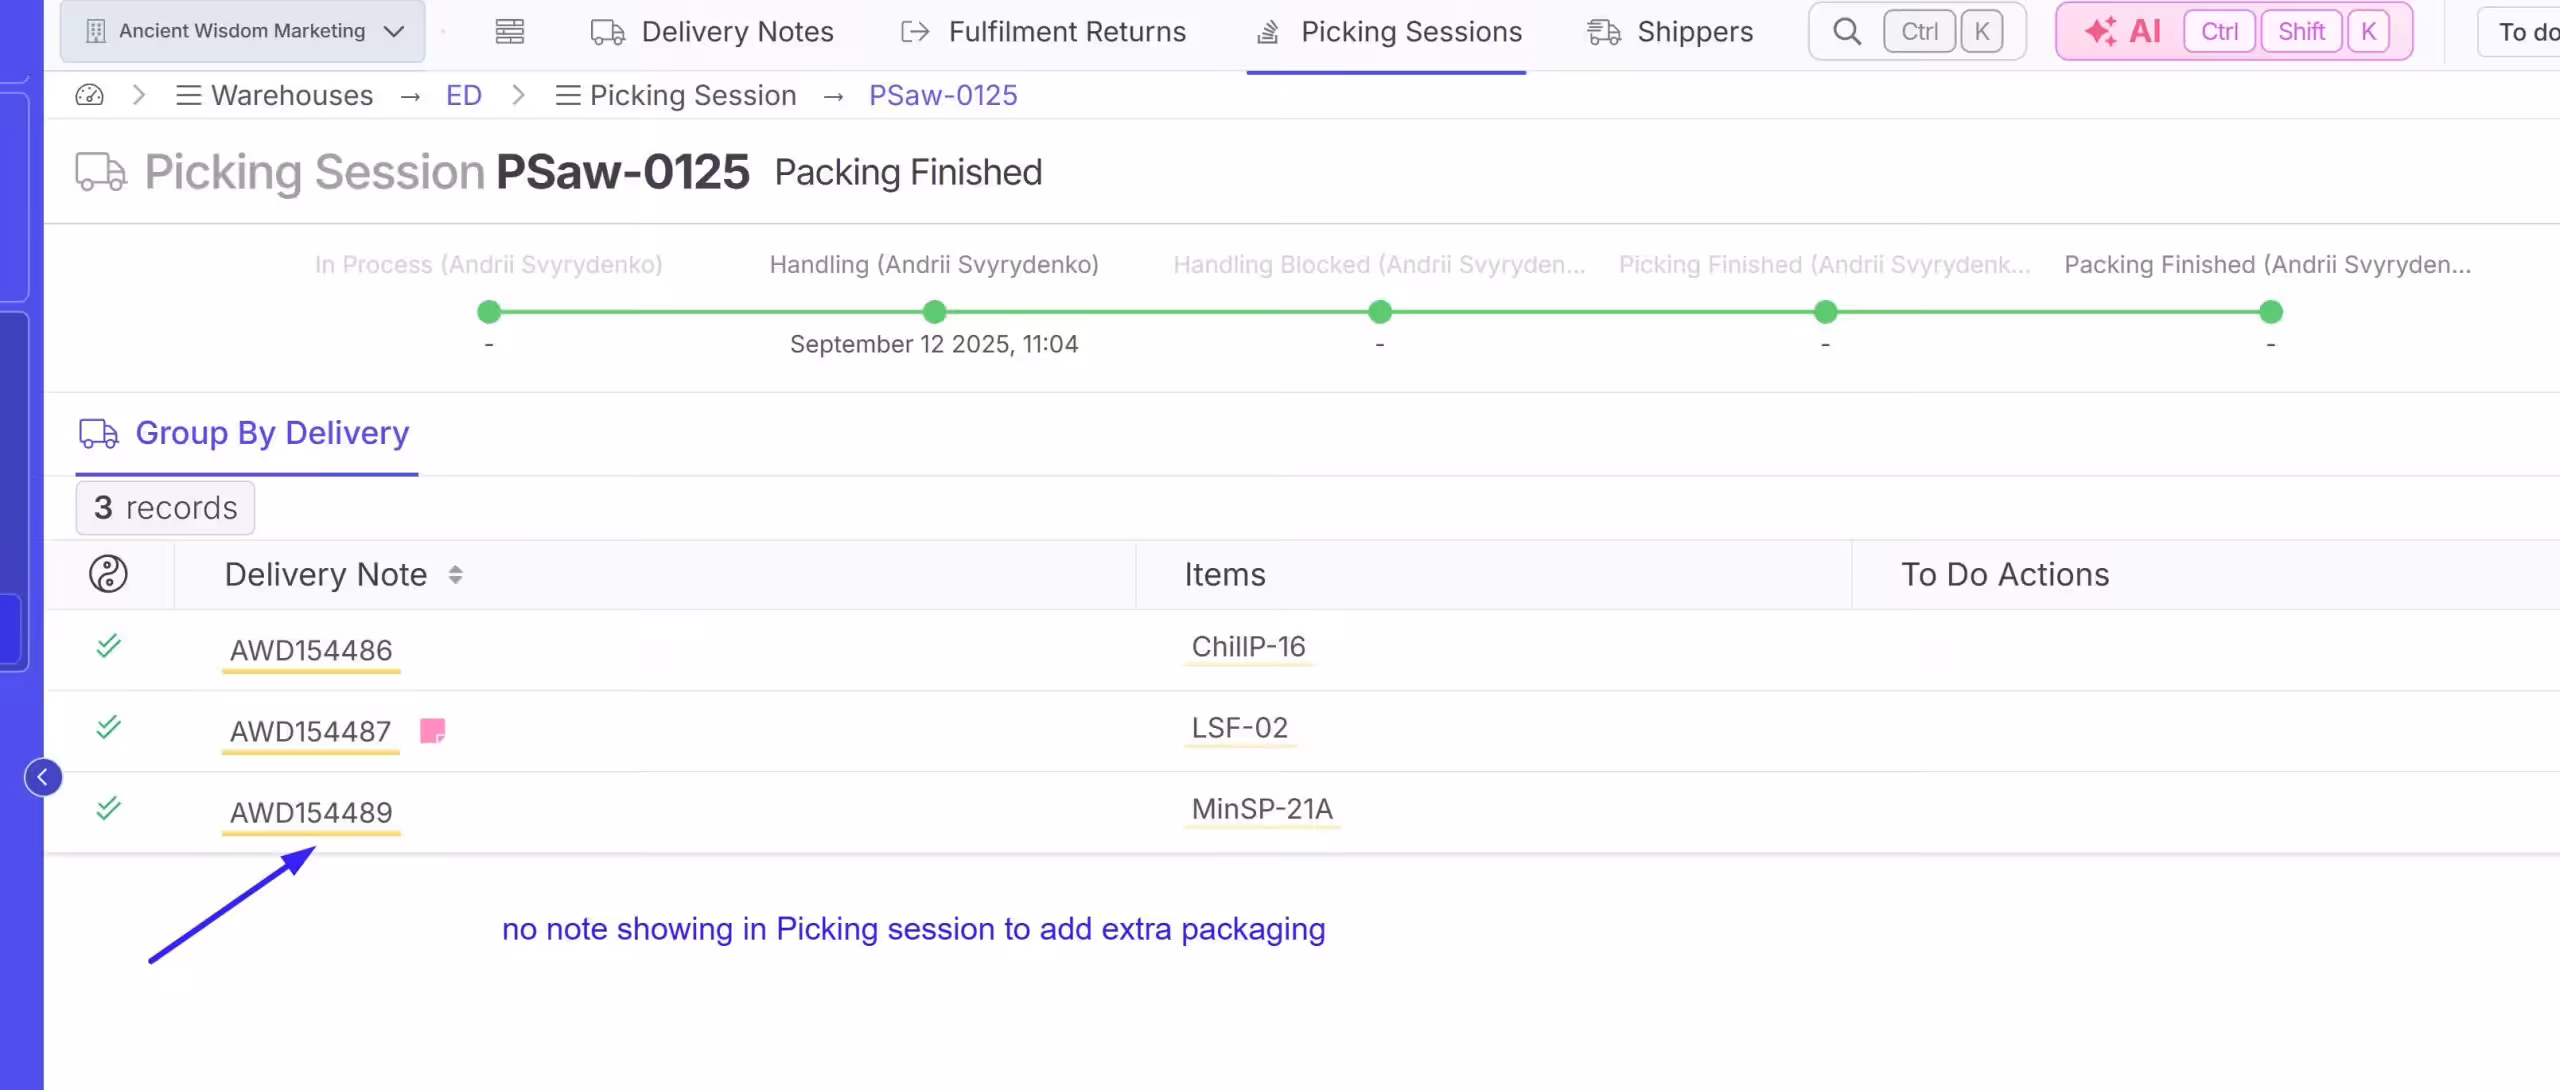Click the truck icon next to Picking Session title
The width and height of the screenshot is (2560, 1090).
(101, 172)
